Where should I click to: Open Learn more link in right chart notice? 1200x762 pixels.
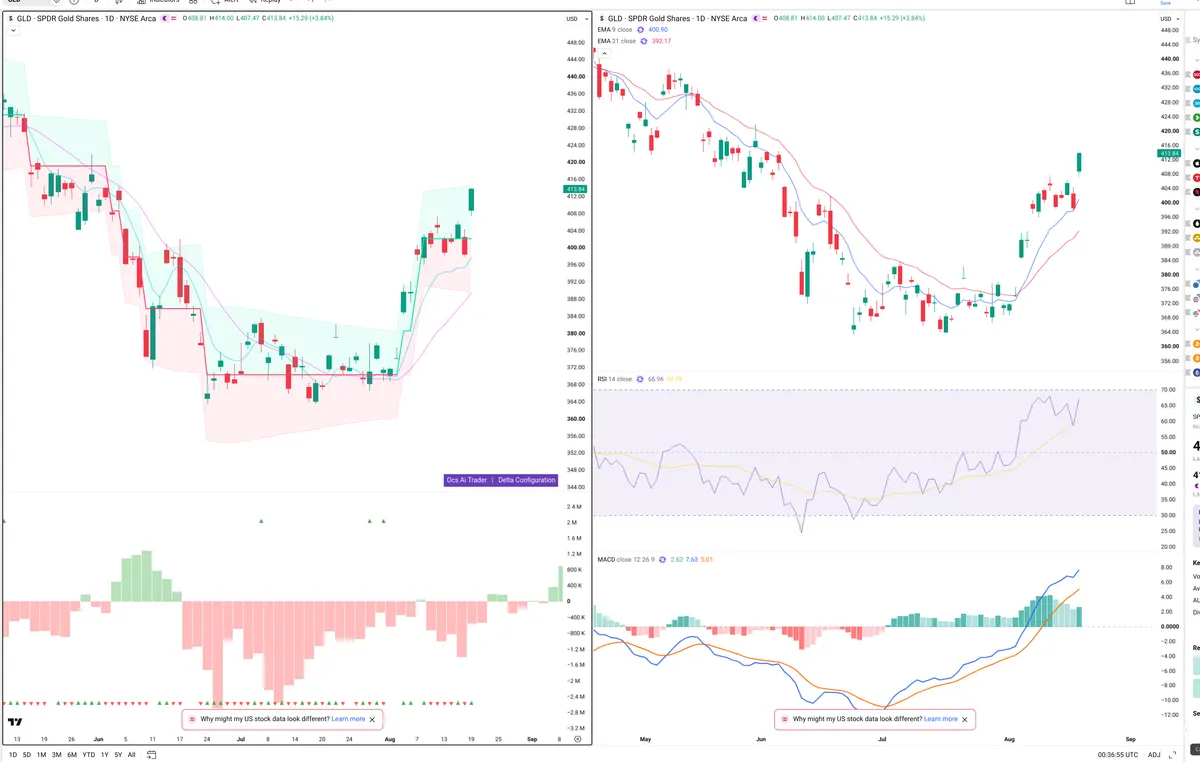[940, 719]
